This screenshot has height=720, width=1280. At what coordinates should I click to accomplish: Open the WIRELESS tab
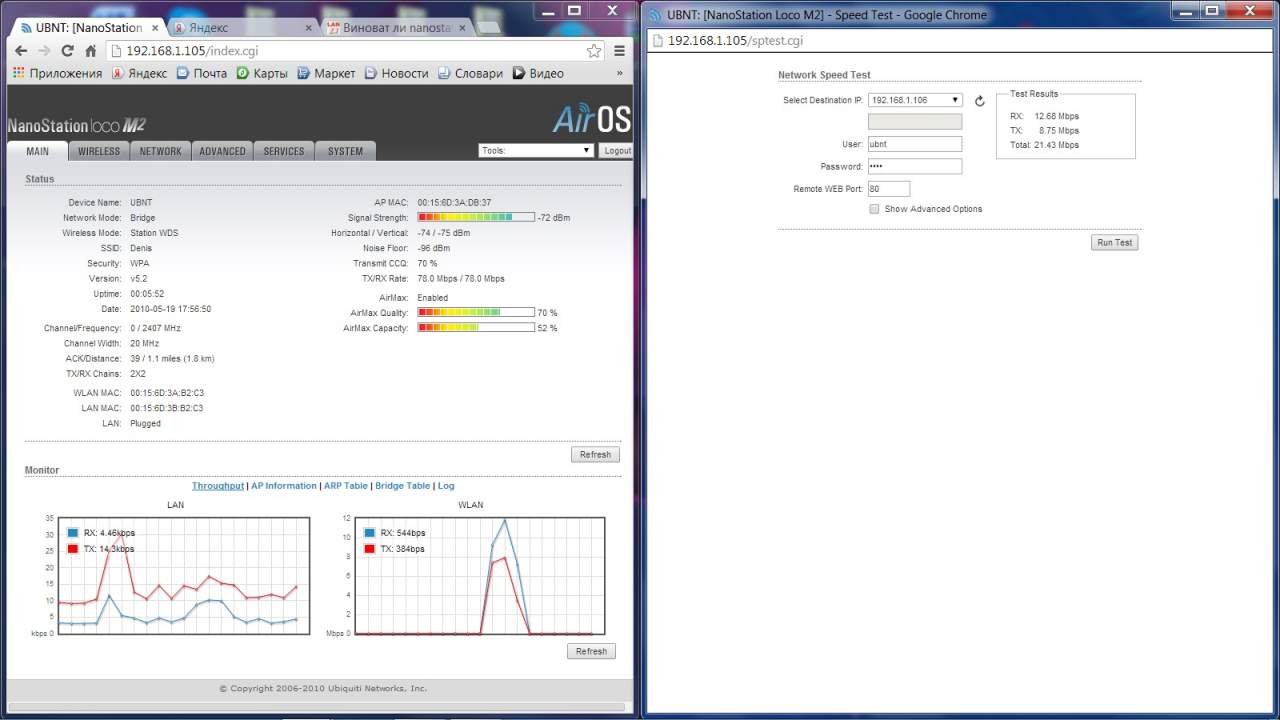(x=99, y=151)
